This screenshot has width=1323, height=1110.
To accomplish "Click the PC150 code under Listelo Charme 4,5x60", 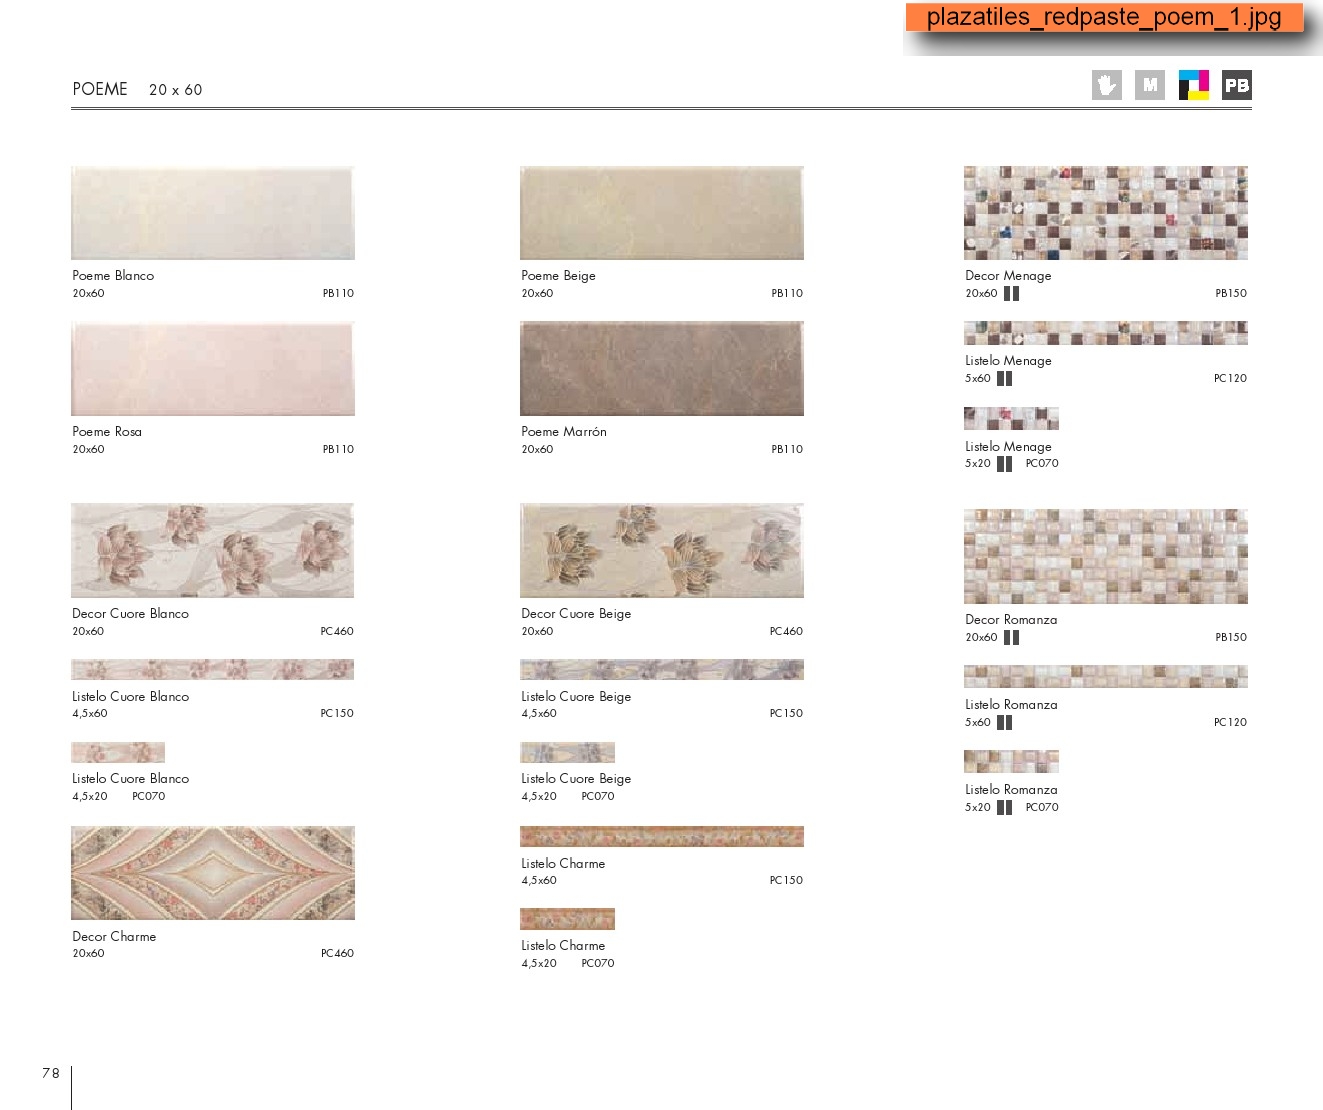I will [786, 881].
